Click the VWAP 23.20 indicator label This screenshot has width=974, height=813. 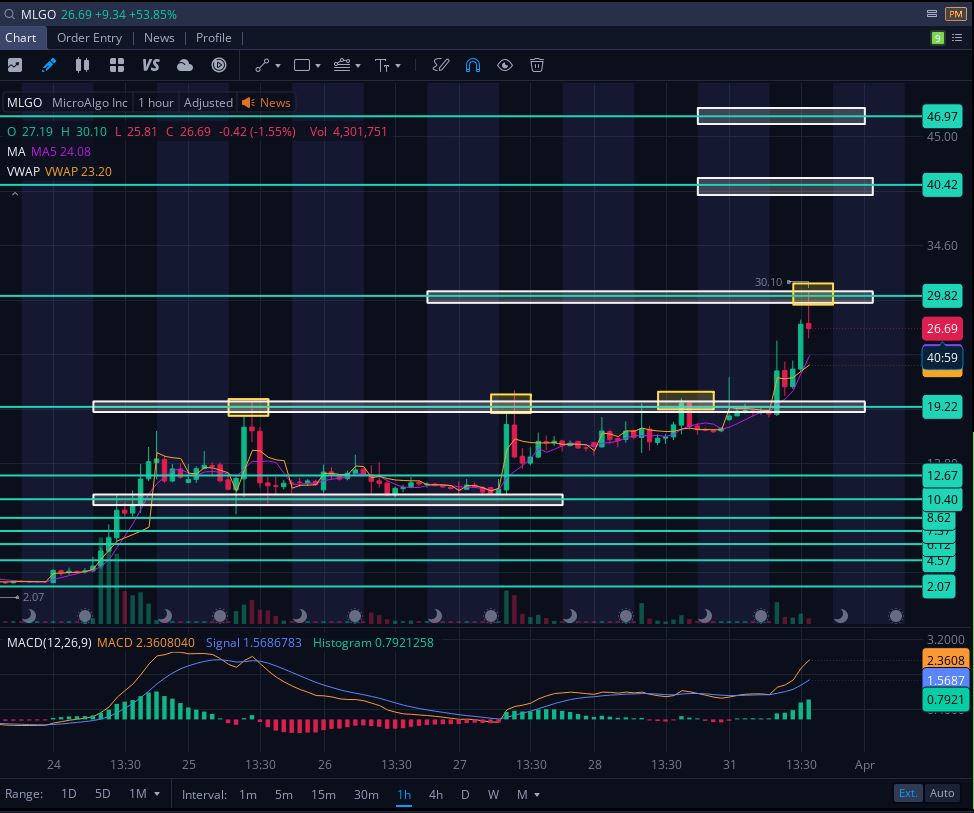coord(78,171)
